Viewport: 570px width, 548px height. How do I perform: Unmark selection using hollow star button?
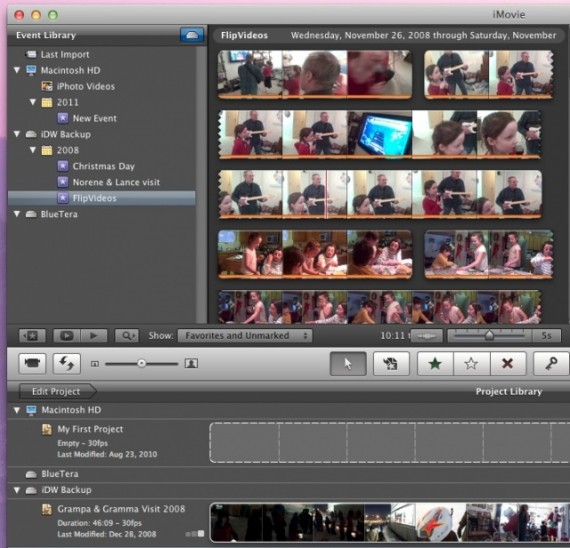[471, 363]
